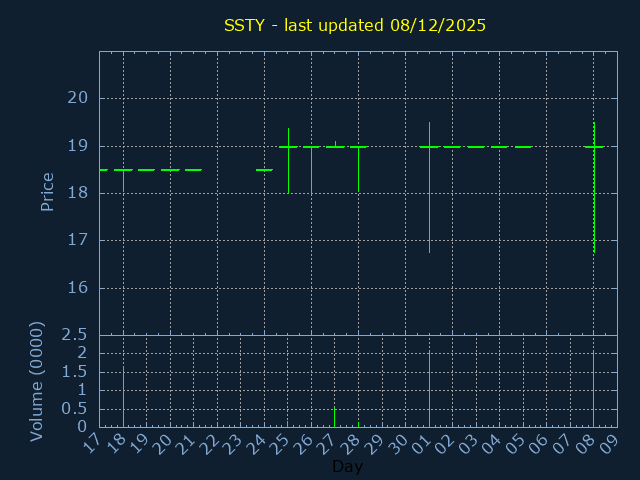The width and height of the screenshot is (640, 480).
Task: Select day 17 on the x-axis
Action: pos(93,444)
